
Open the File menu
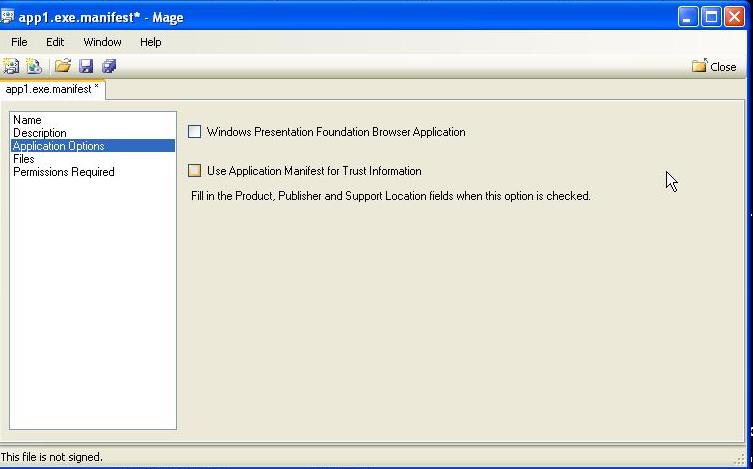click(x=19, y=42)
